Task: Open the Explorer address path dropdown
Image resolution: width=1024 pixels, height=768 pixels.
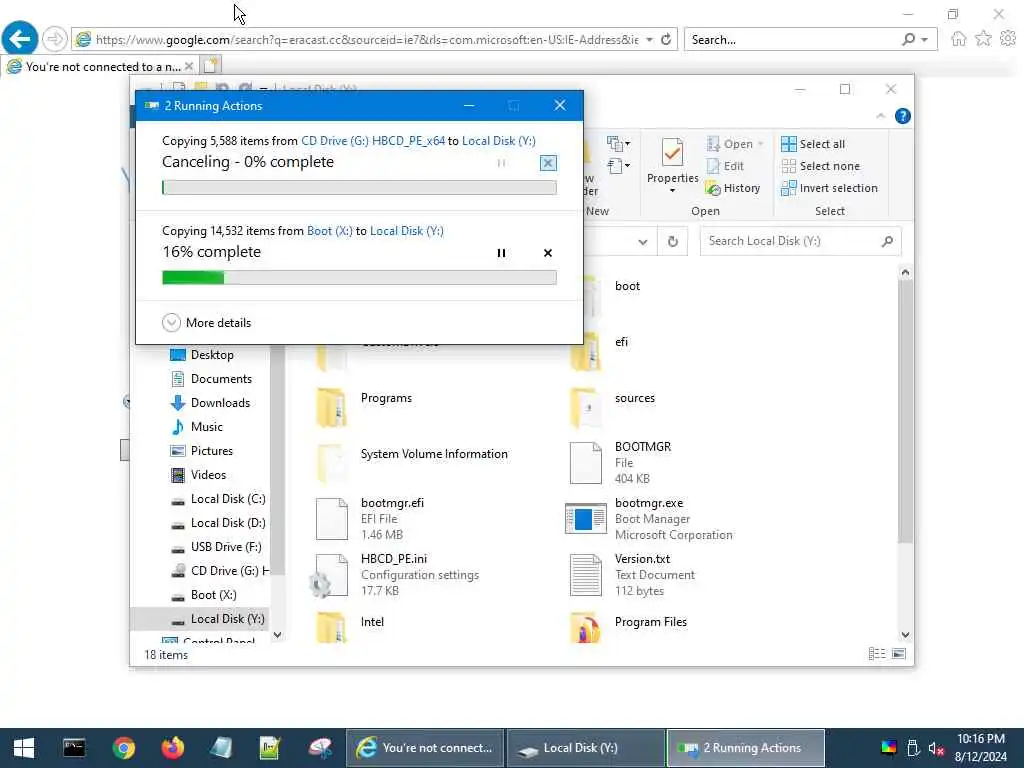Action: (643, 242)
